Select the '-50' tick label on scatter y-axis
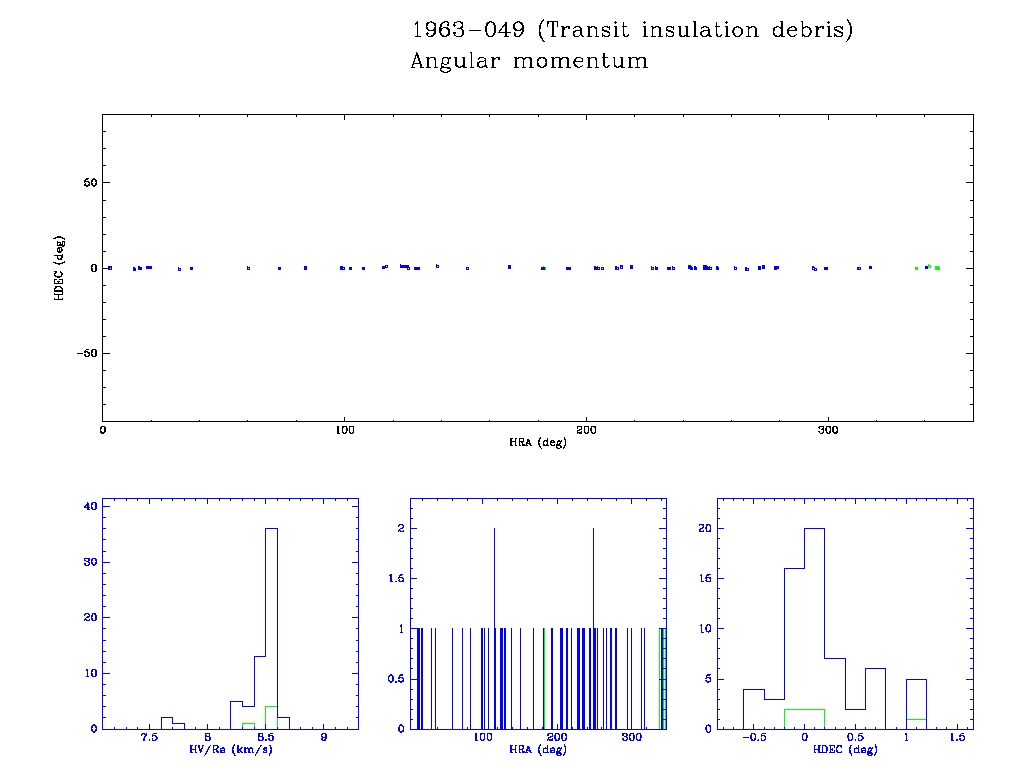The height and width of the screenshot is (768, 1024). 84,354
